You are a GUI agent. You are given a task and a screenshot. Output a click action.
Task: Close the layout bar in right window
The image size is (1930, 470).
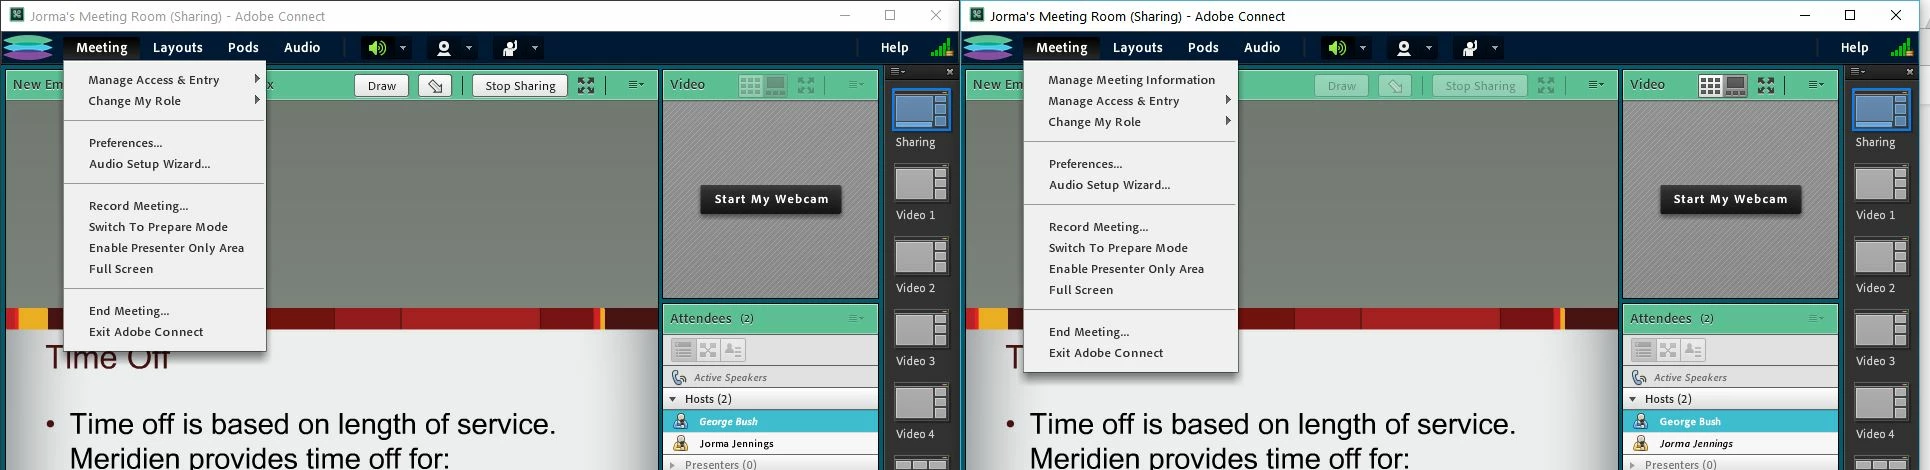tap(1910, 72)
